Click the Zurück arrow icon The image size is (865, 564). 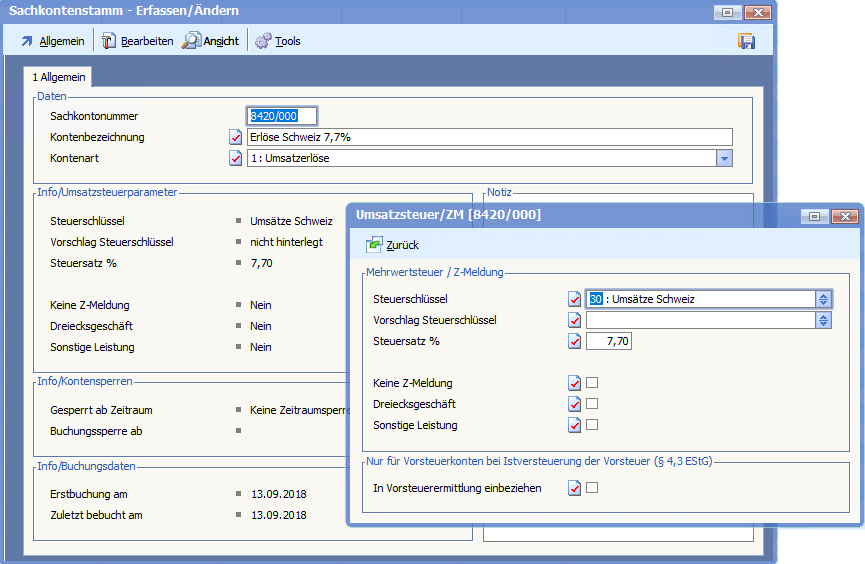click(374, 244)
